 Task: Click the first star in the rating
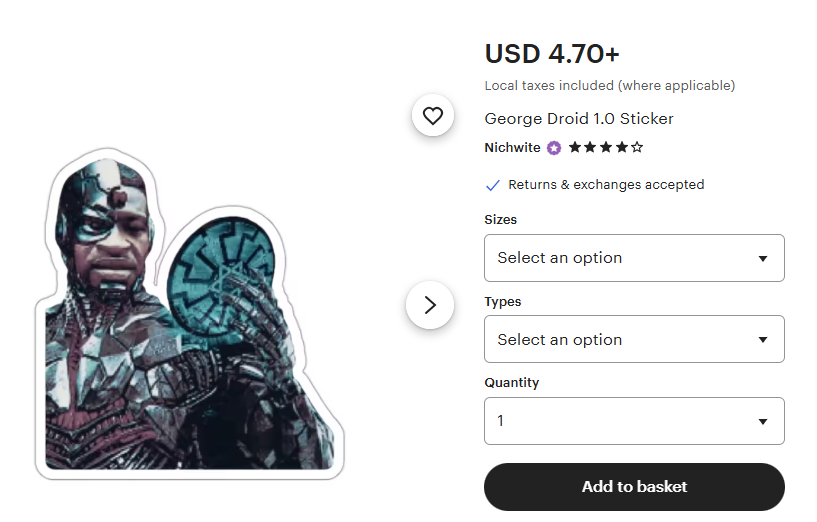[x=575, y=147]
